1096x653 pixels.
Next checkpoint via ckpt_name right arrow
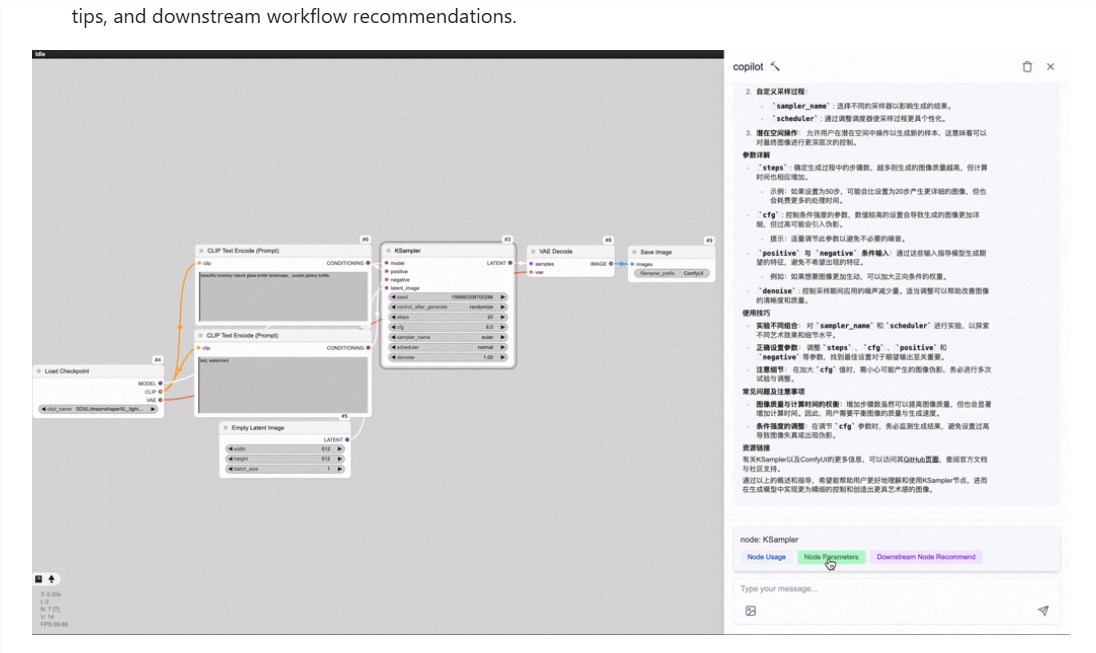tap(154, 408)
